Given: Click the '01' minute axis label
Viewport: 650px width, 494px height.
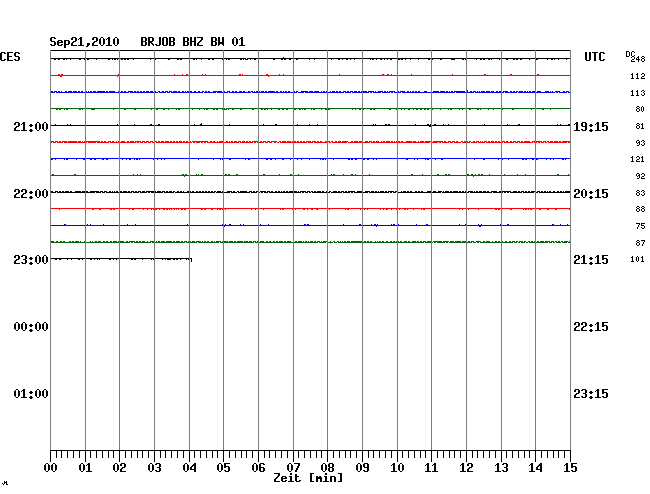Looking at the screenshot, I should (x=85, y=468).
